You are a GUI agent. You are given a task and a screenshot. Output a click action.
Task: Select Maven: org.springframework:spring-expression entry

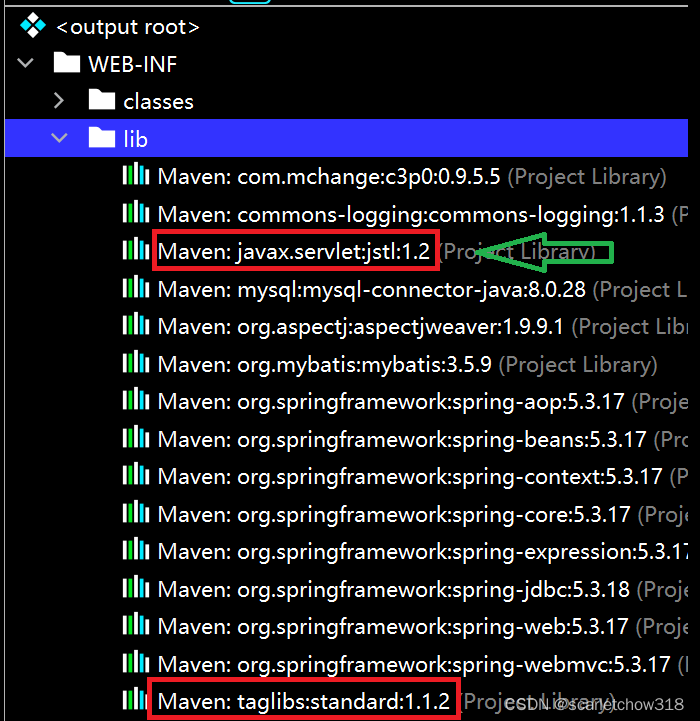coord(423,552)
